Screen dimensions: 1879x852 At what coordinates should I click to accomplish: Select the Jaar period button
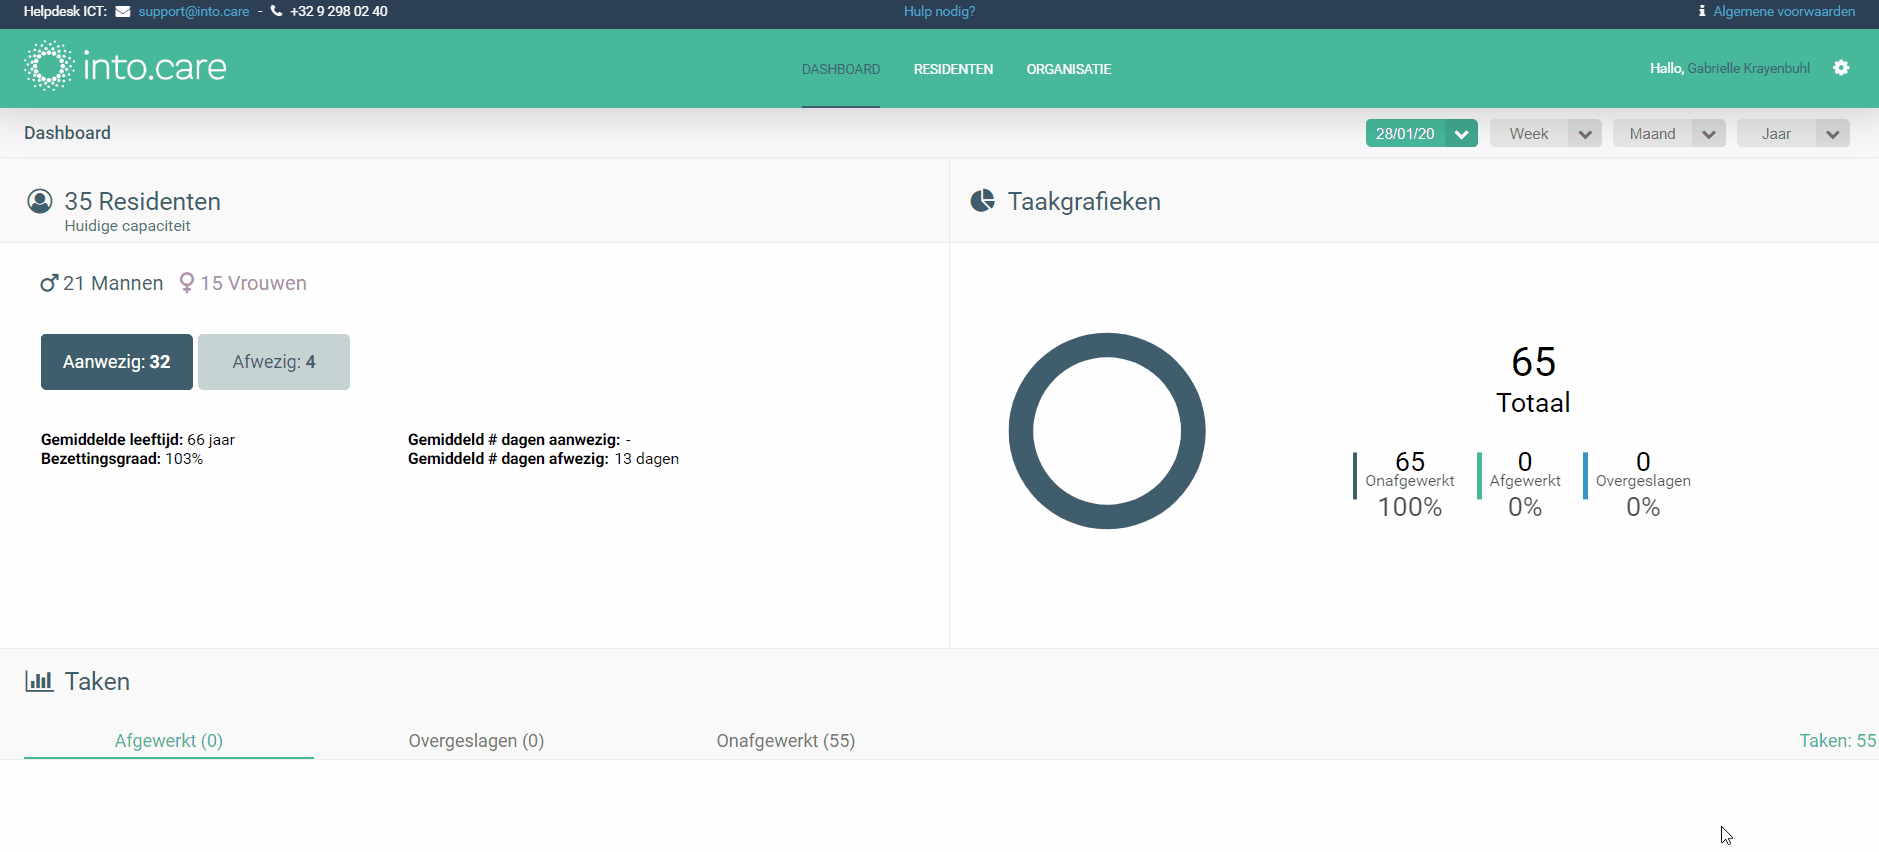click(x=1776, y=133)
